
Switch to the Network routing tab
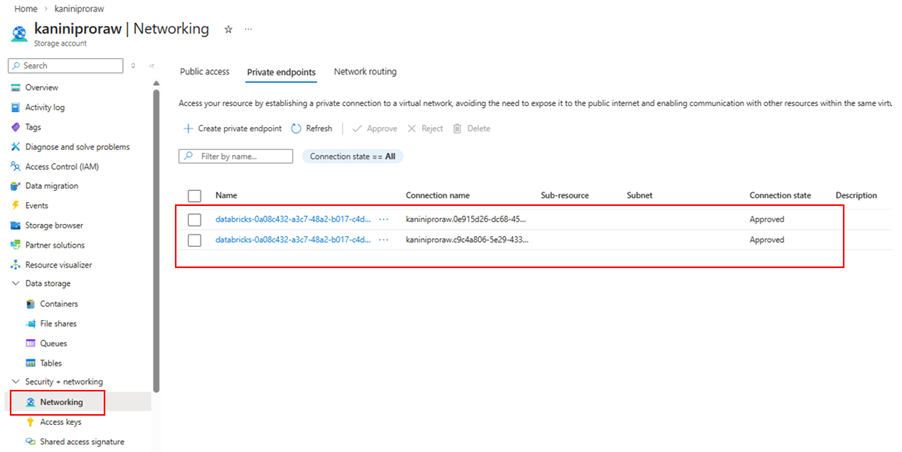[365, 72]
